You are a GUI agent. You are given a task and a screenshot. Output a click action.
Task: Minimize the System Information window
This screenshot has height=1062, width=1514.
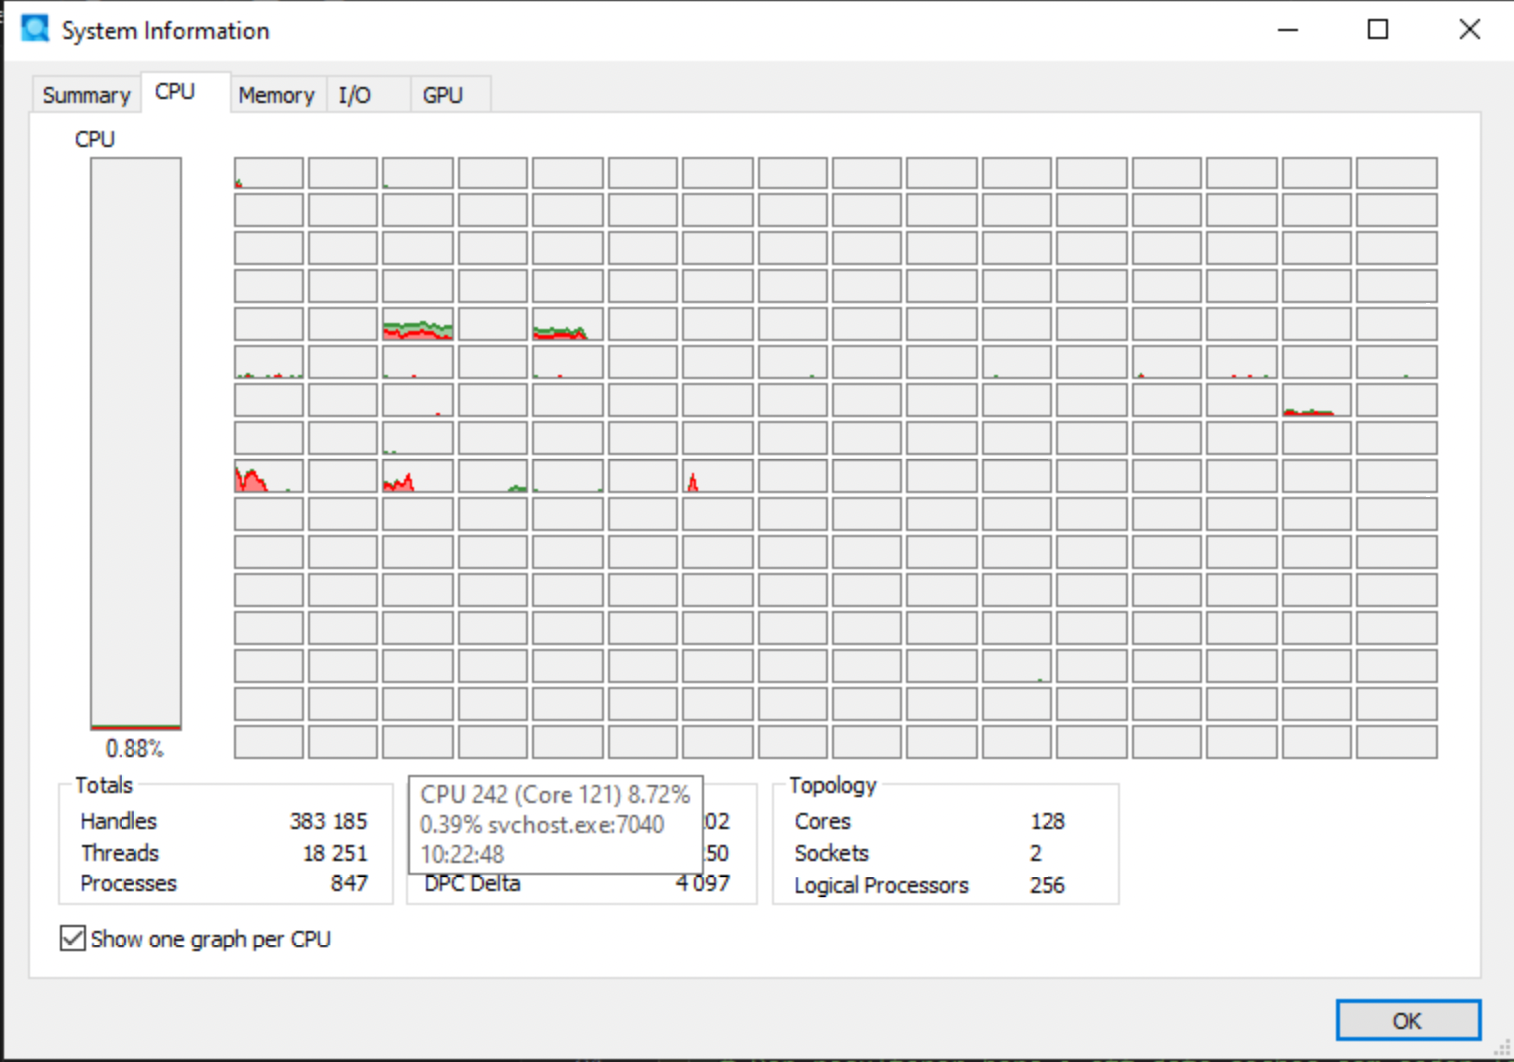coord(1288,30)
